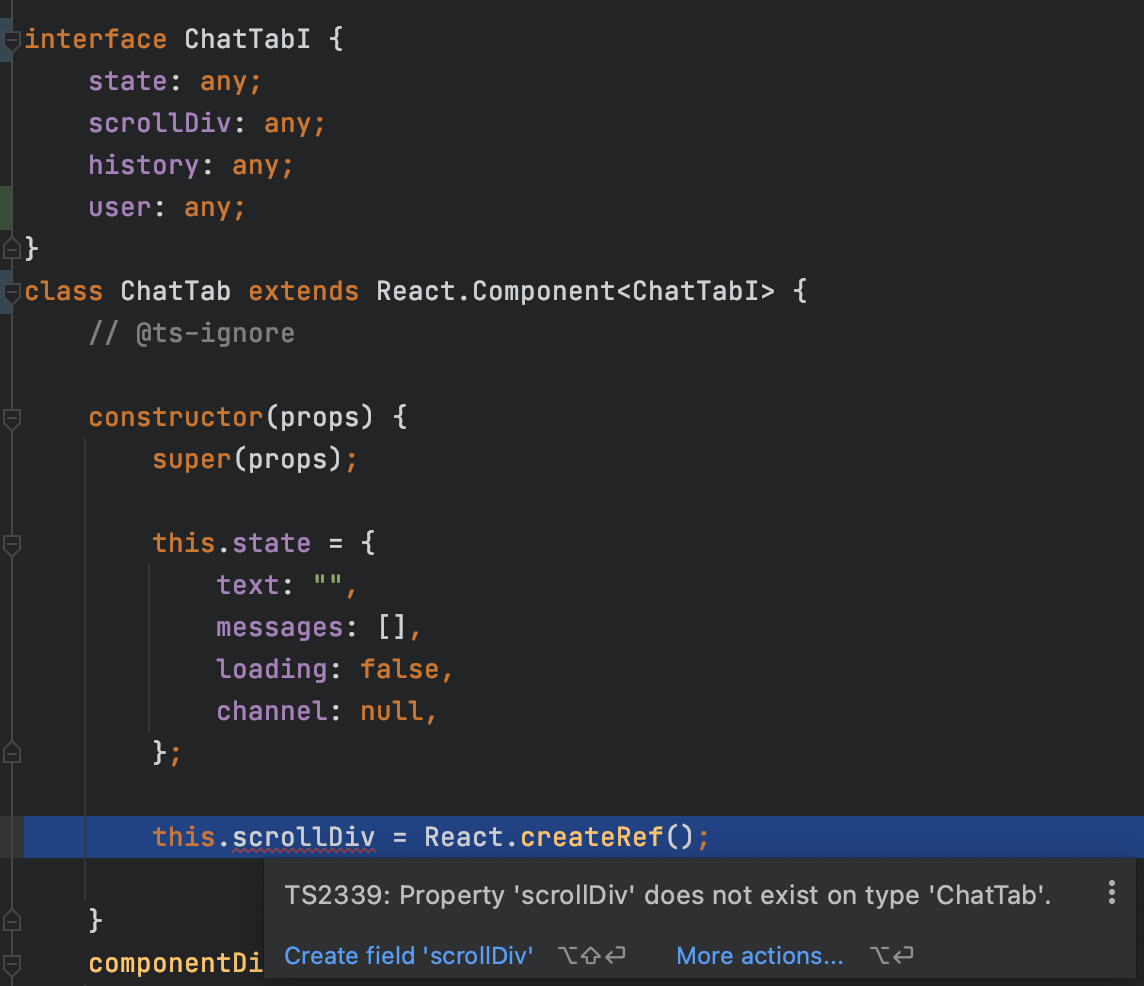Click the 'messages: []' state property
The width and height of the screenshot is (1144, 986).
[x=318, y=628]
